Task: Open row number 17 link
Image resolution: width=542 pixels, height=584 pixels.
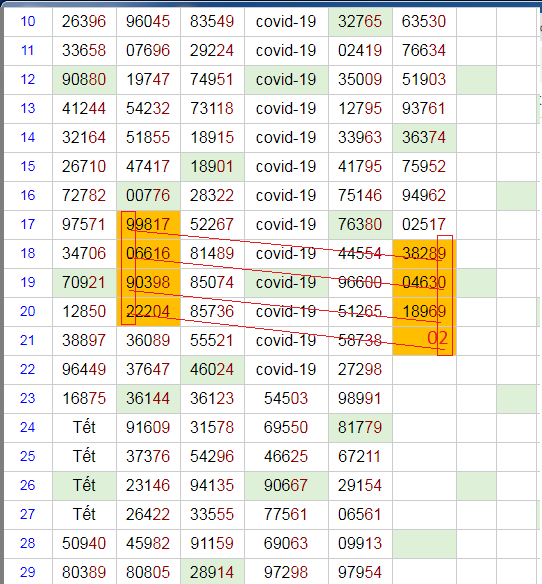Action: pos(28,224)
